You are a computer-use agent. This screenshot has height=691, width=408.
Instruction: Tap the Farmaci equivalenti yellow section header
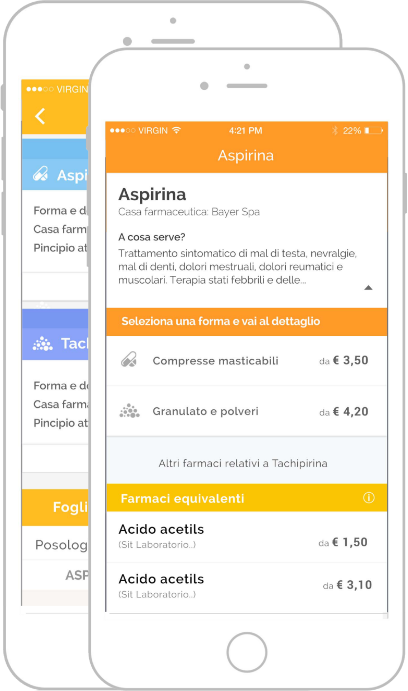tap(247, 498)
